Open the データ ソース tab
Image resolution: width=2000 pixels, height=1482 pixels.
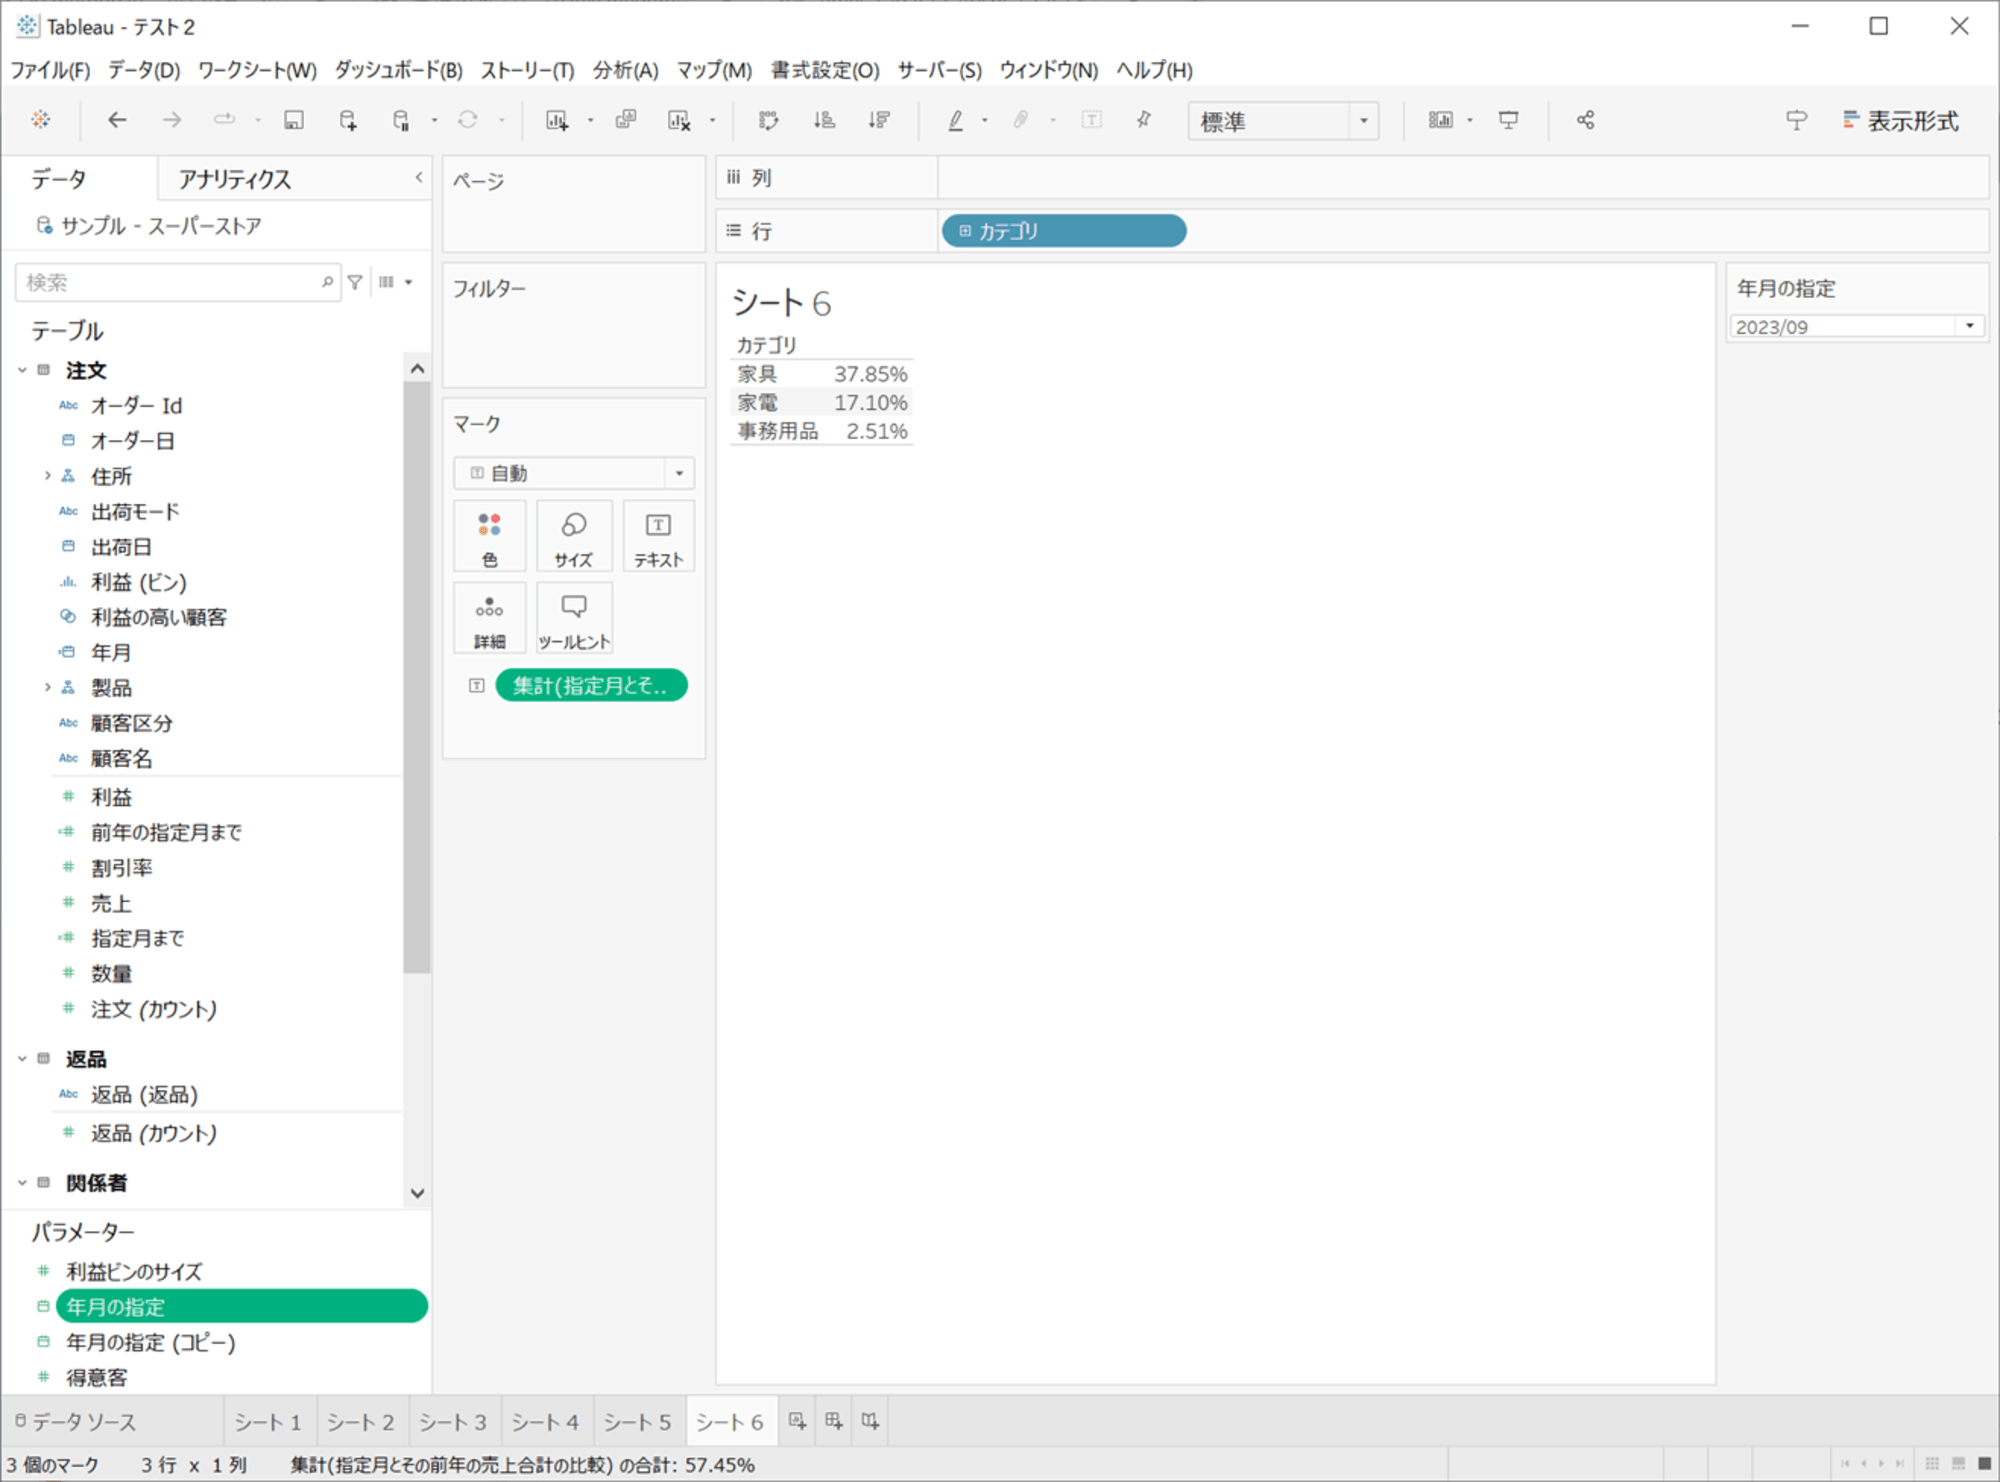point(76,1422)
